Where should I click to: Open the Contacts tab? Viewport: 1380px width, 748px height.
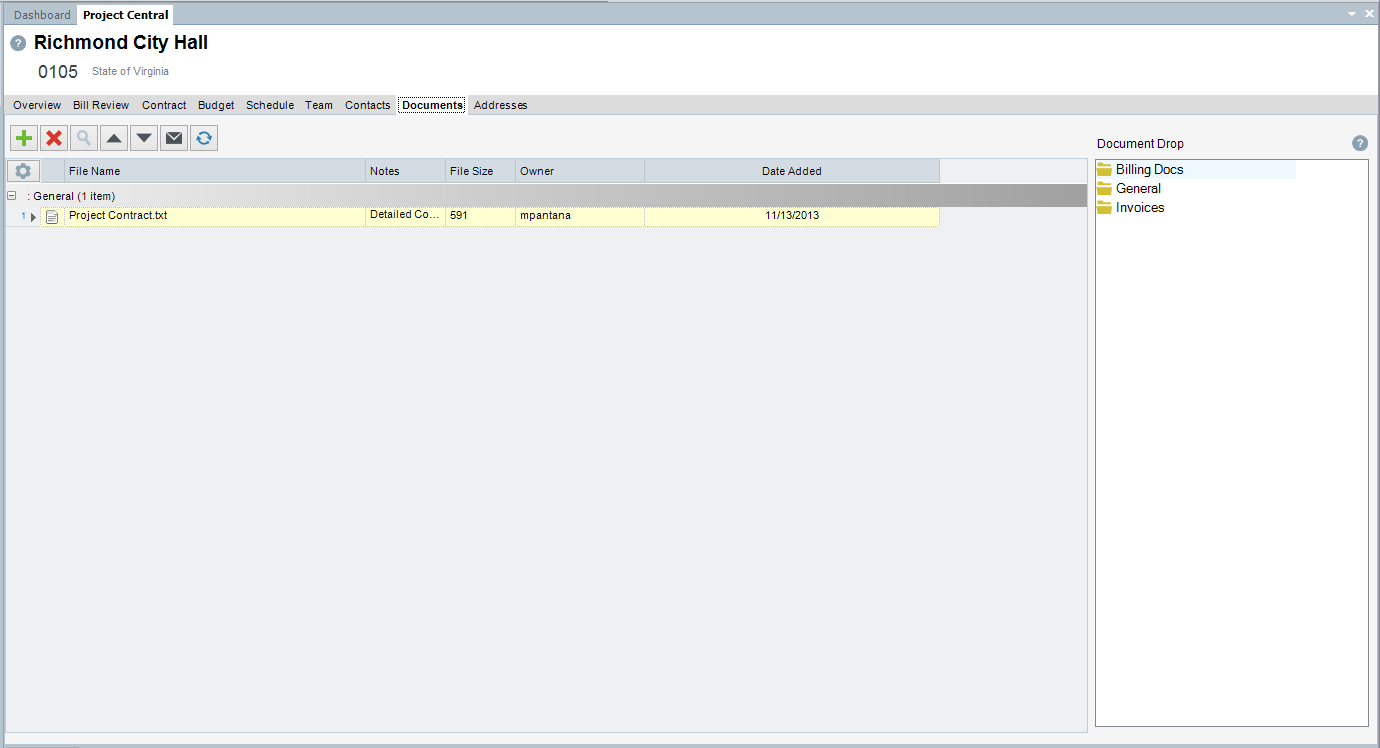click(x=368, y=105)
